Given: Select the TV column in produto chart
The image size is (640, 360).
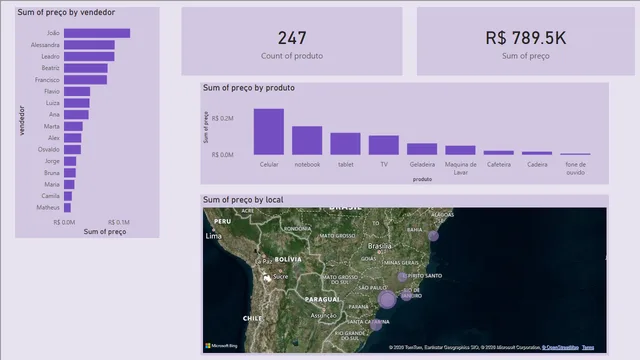Looking at the screenshot, I should click(384, 145).
